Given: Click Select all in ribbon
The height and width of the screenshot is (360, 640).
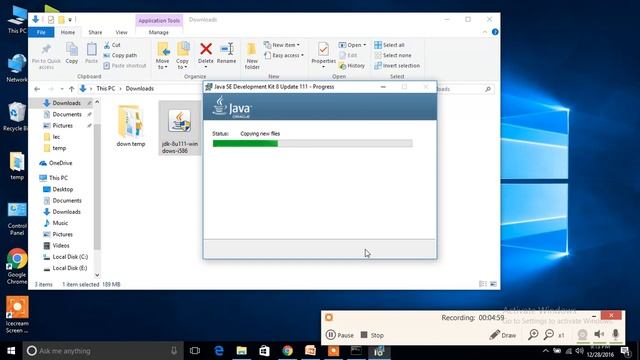Looking at the screenshot, I should click(389, 45).
